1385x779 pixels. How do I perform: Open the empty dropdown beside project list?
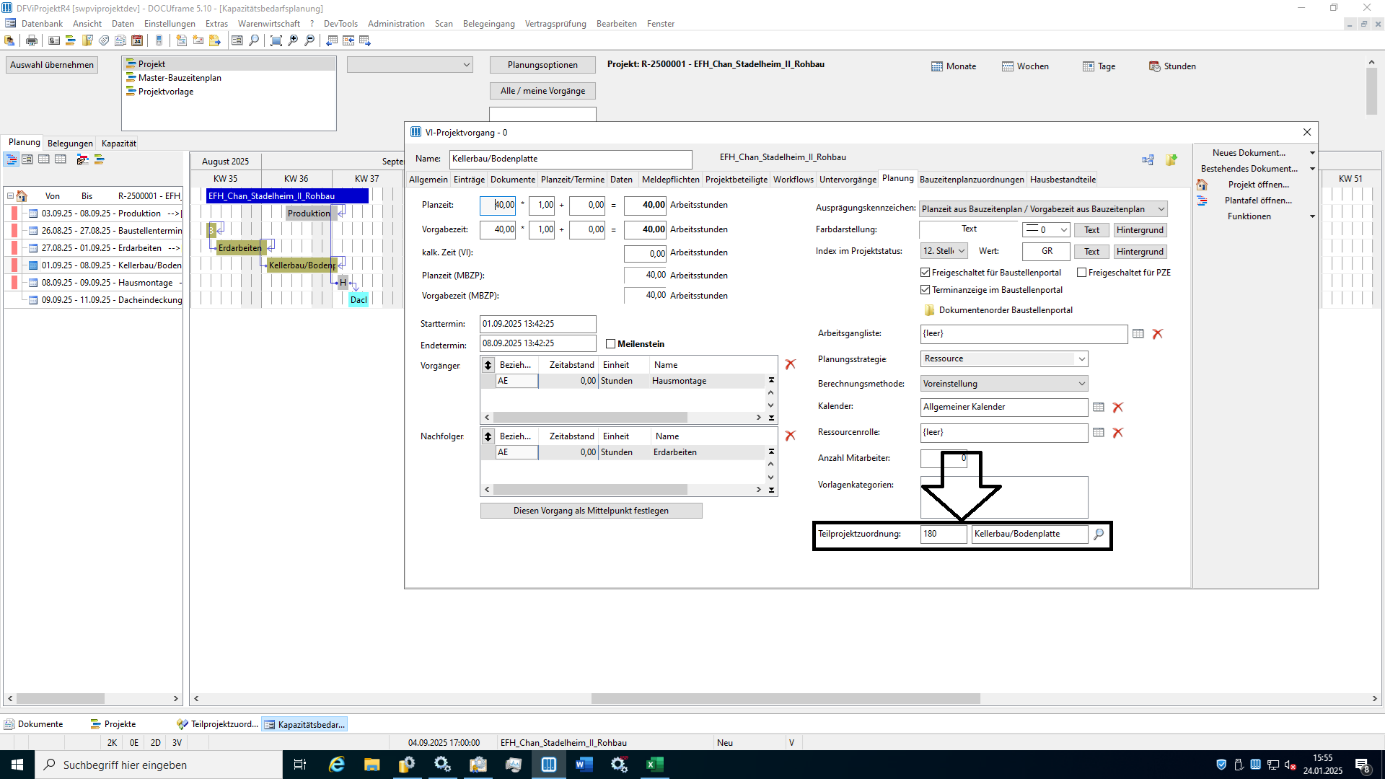[410, 65]
